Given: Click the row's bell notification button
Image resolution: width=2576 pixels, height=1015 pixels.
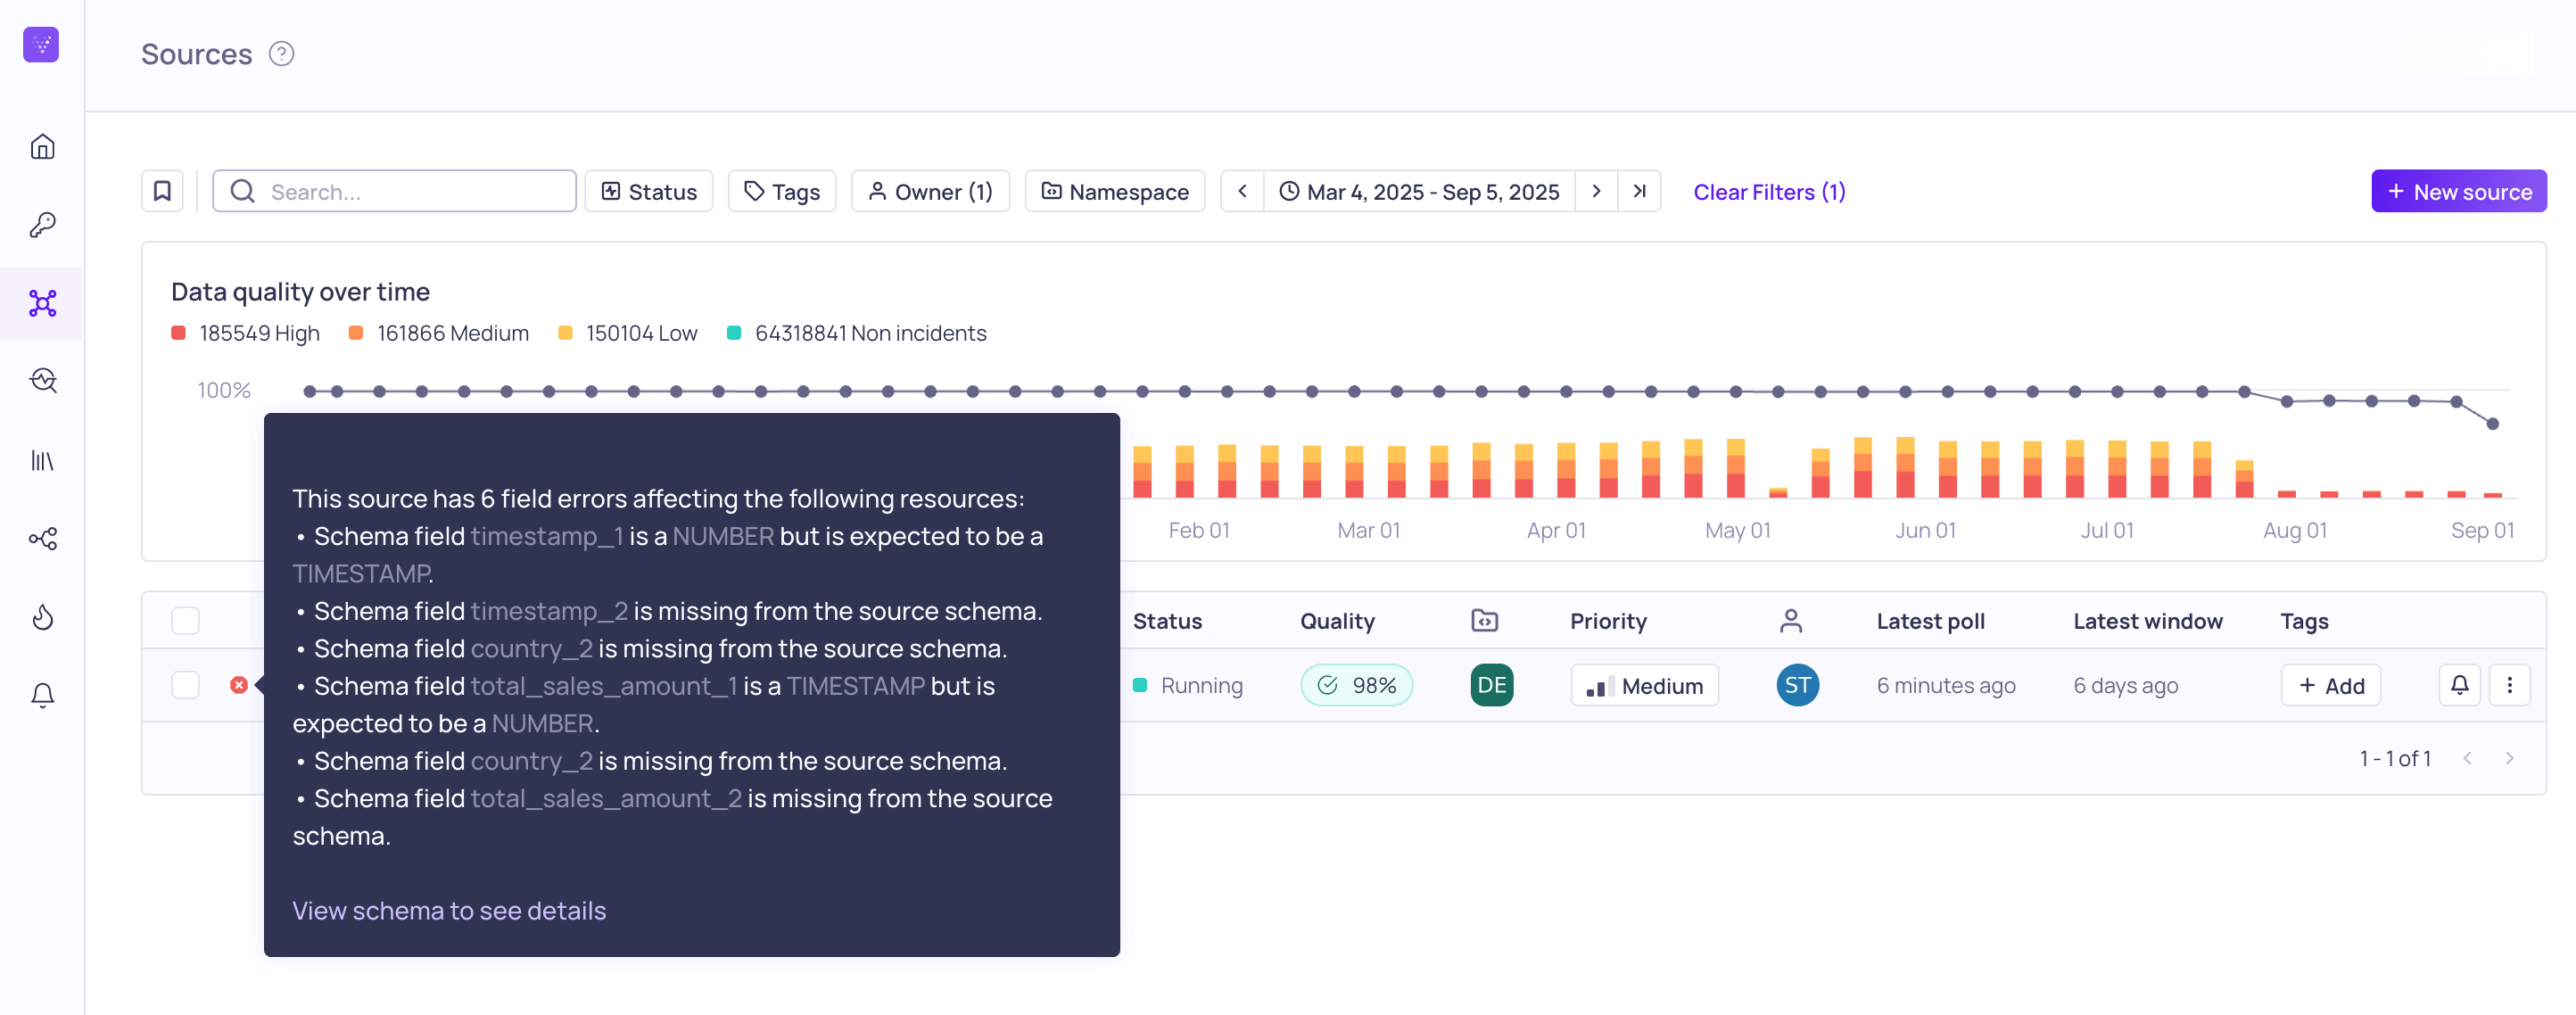Looking at the screenshot, I should [2459, 685].
